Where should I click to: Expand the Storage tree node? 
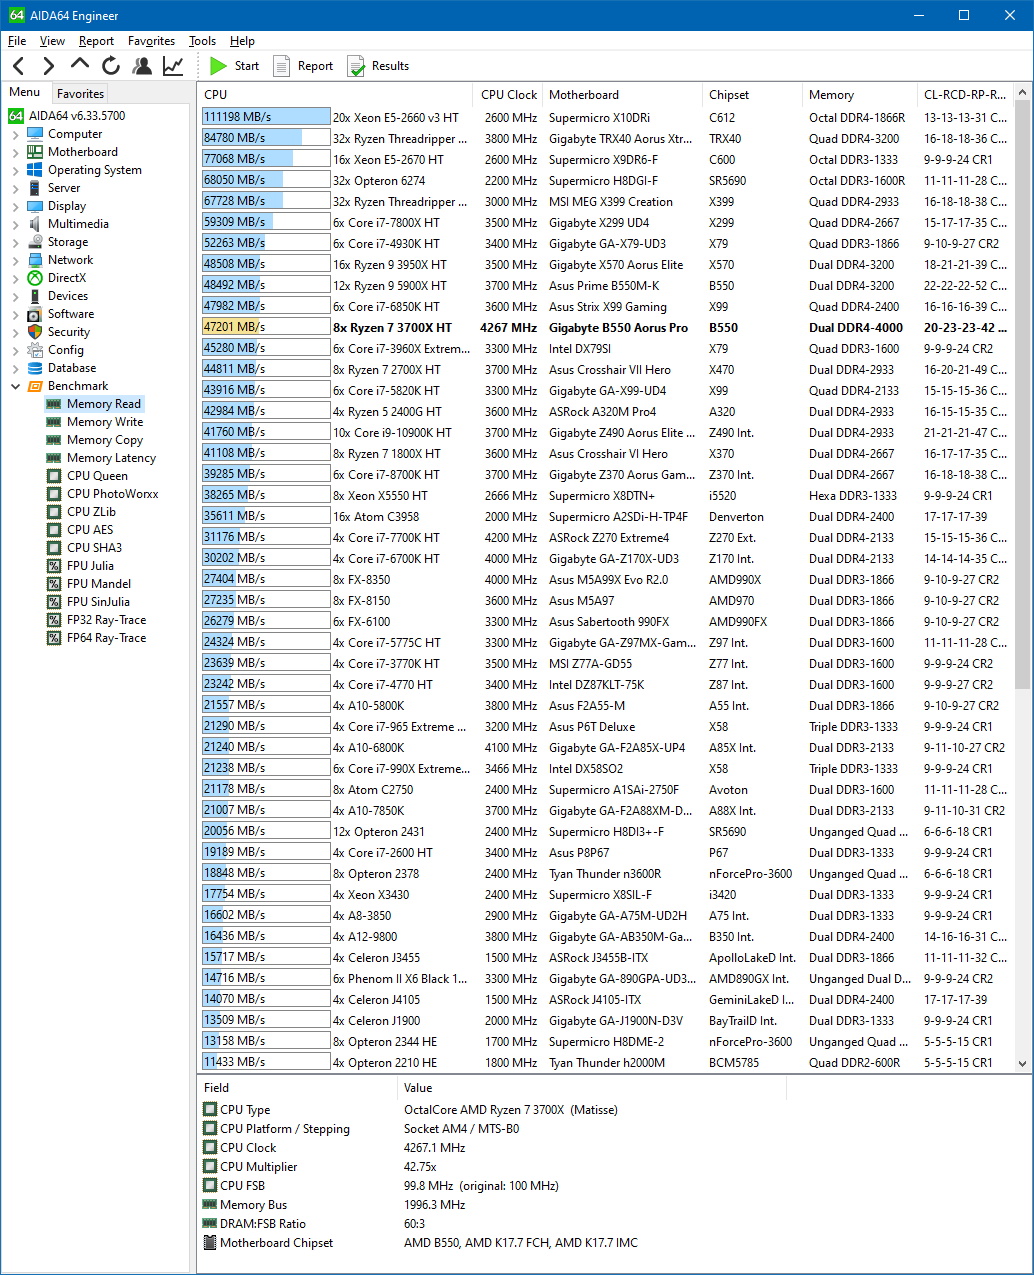click(x=15, y=242)
